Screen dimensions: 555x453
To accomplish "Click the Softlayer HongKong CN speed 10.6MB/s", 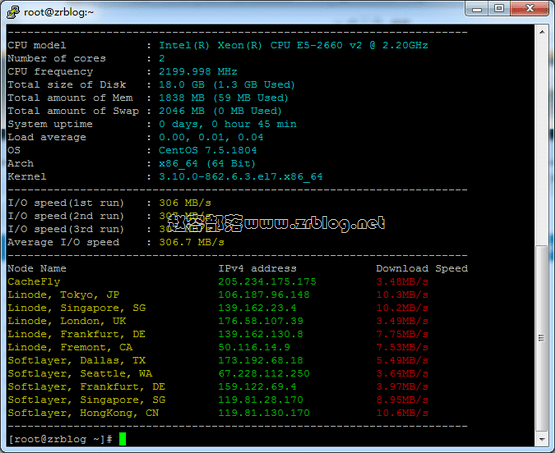I will pos(402,413).
